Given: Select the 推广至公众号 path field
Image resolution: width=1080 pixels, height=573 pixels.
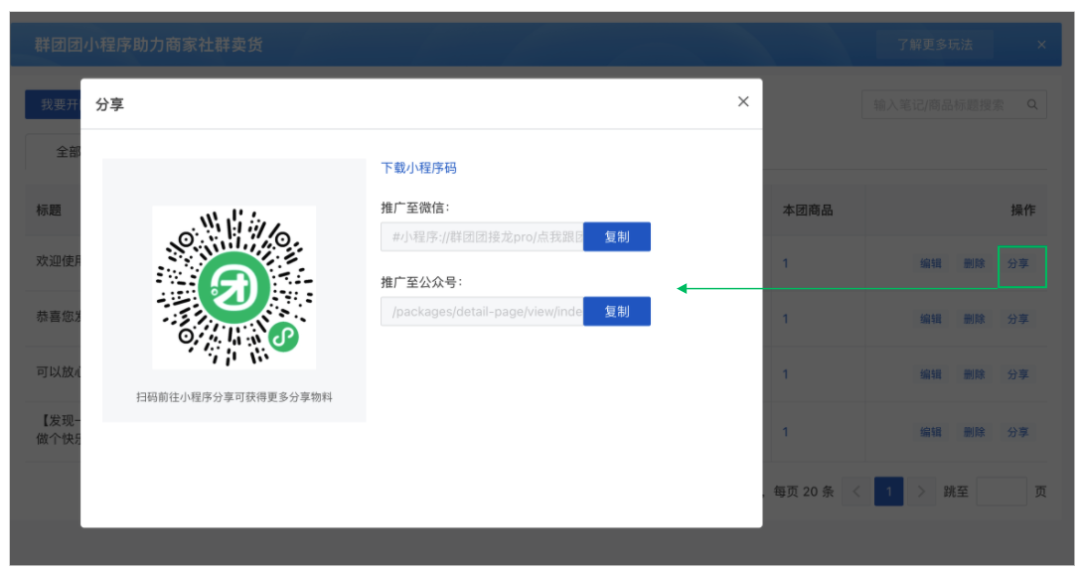Looking at the screenshot, I should coord(482,311).
